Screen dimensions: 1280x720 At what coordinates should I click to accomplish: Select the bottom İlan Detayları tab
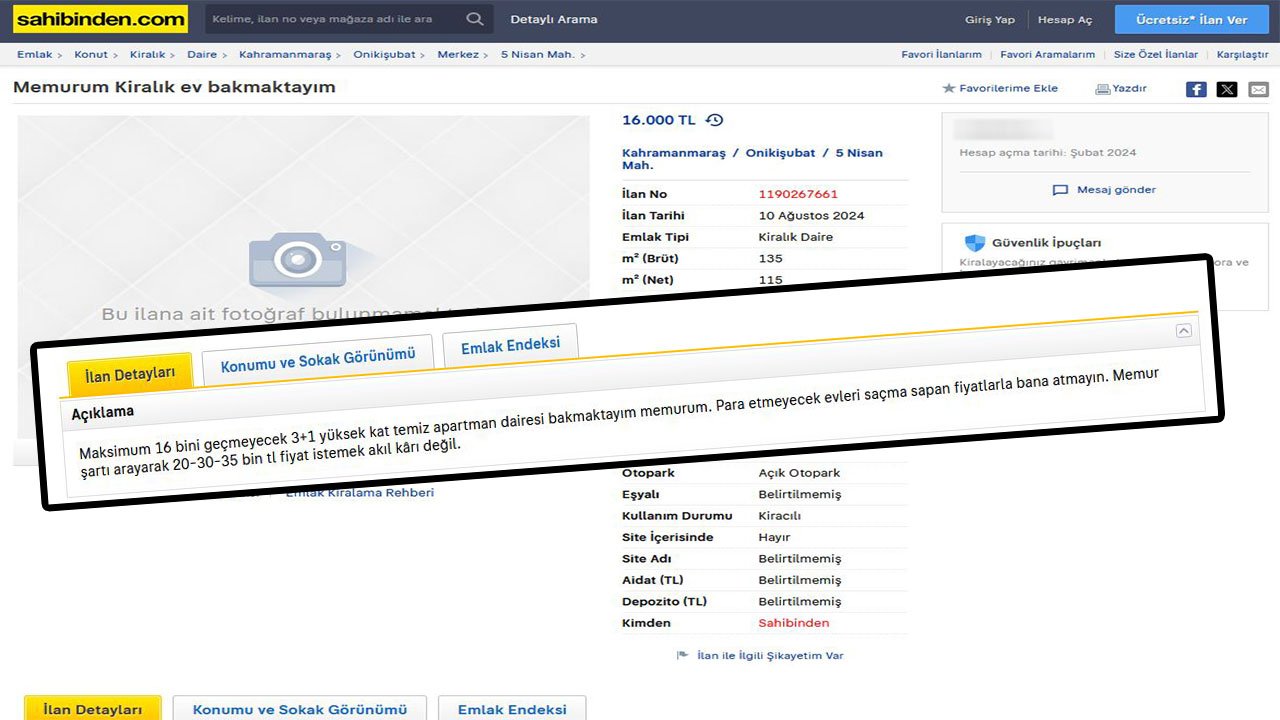click(93, 709)
